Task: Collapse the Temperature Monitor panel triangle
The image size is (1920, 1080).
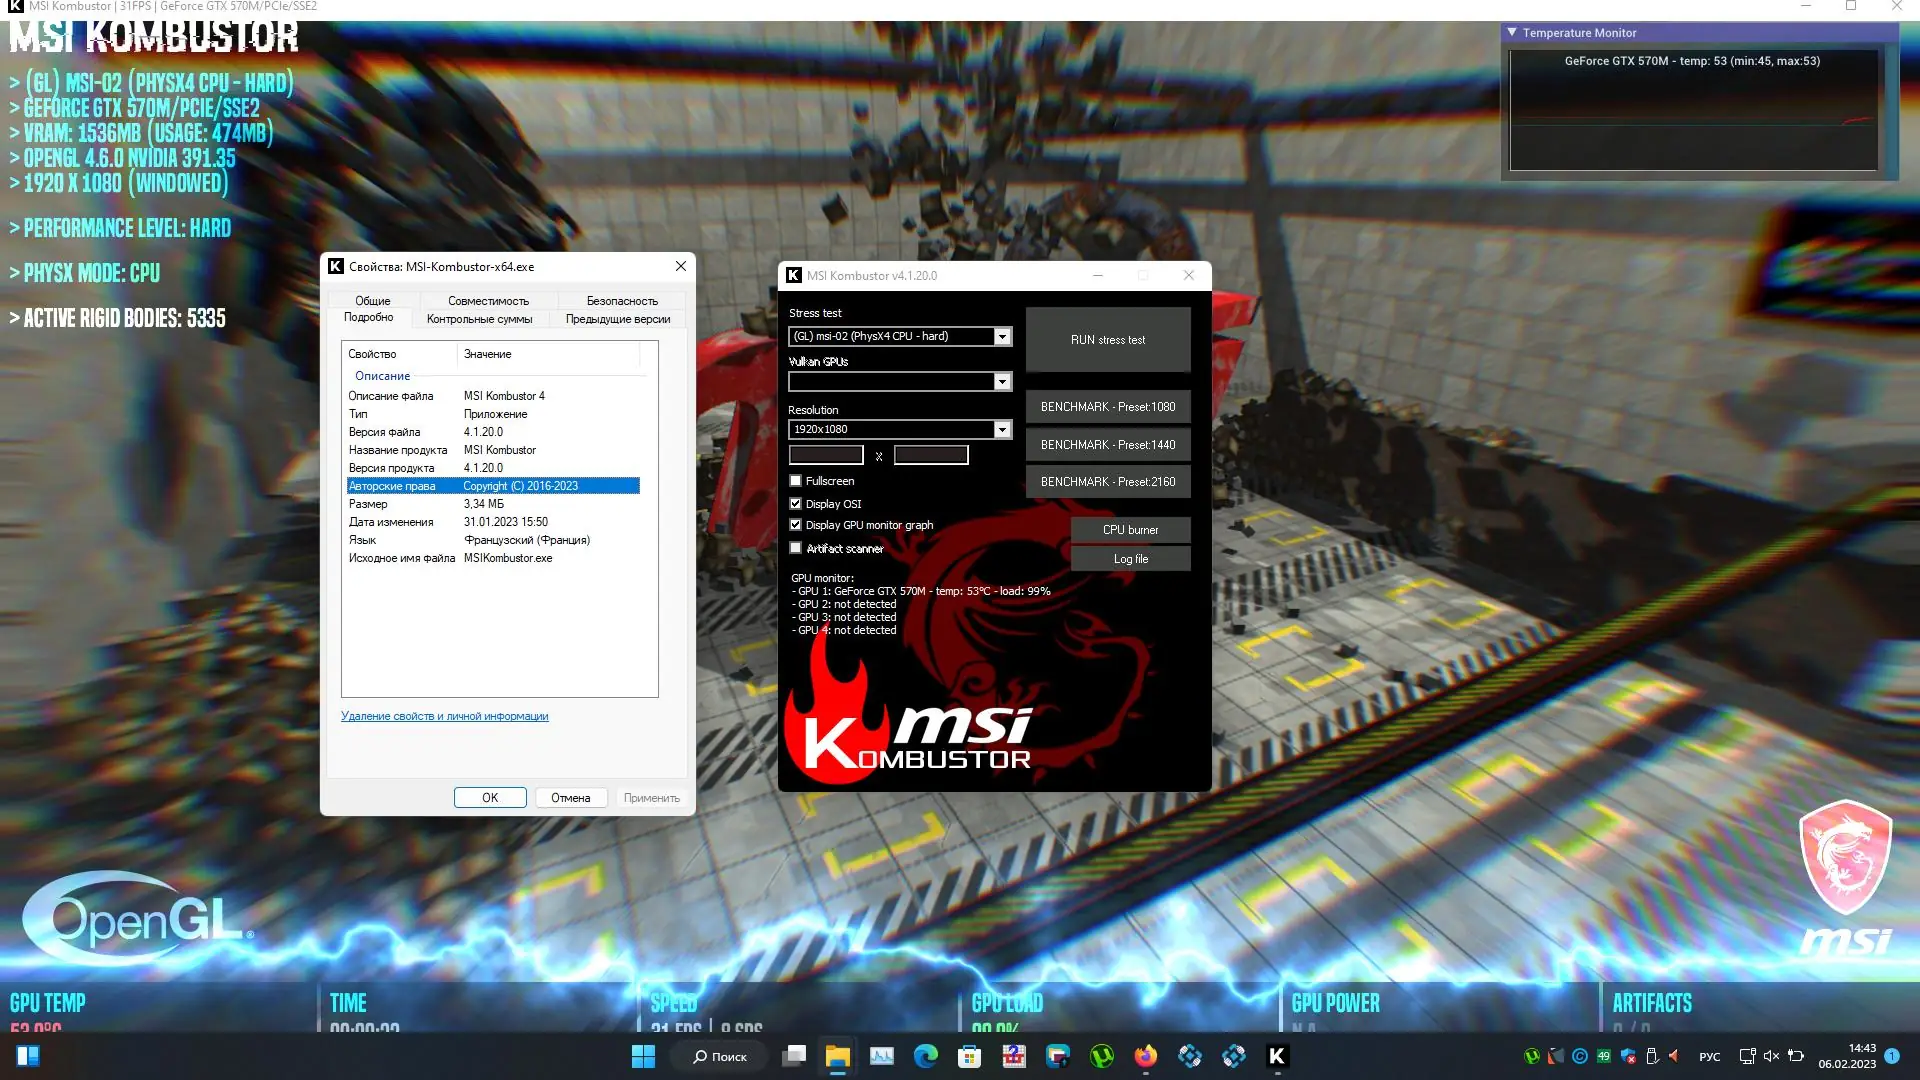Action: pos(1512,33)
